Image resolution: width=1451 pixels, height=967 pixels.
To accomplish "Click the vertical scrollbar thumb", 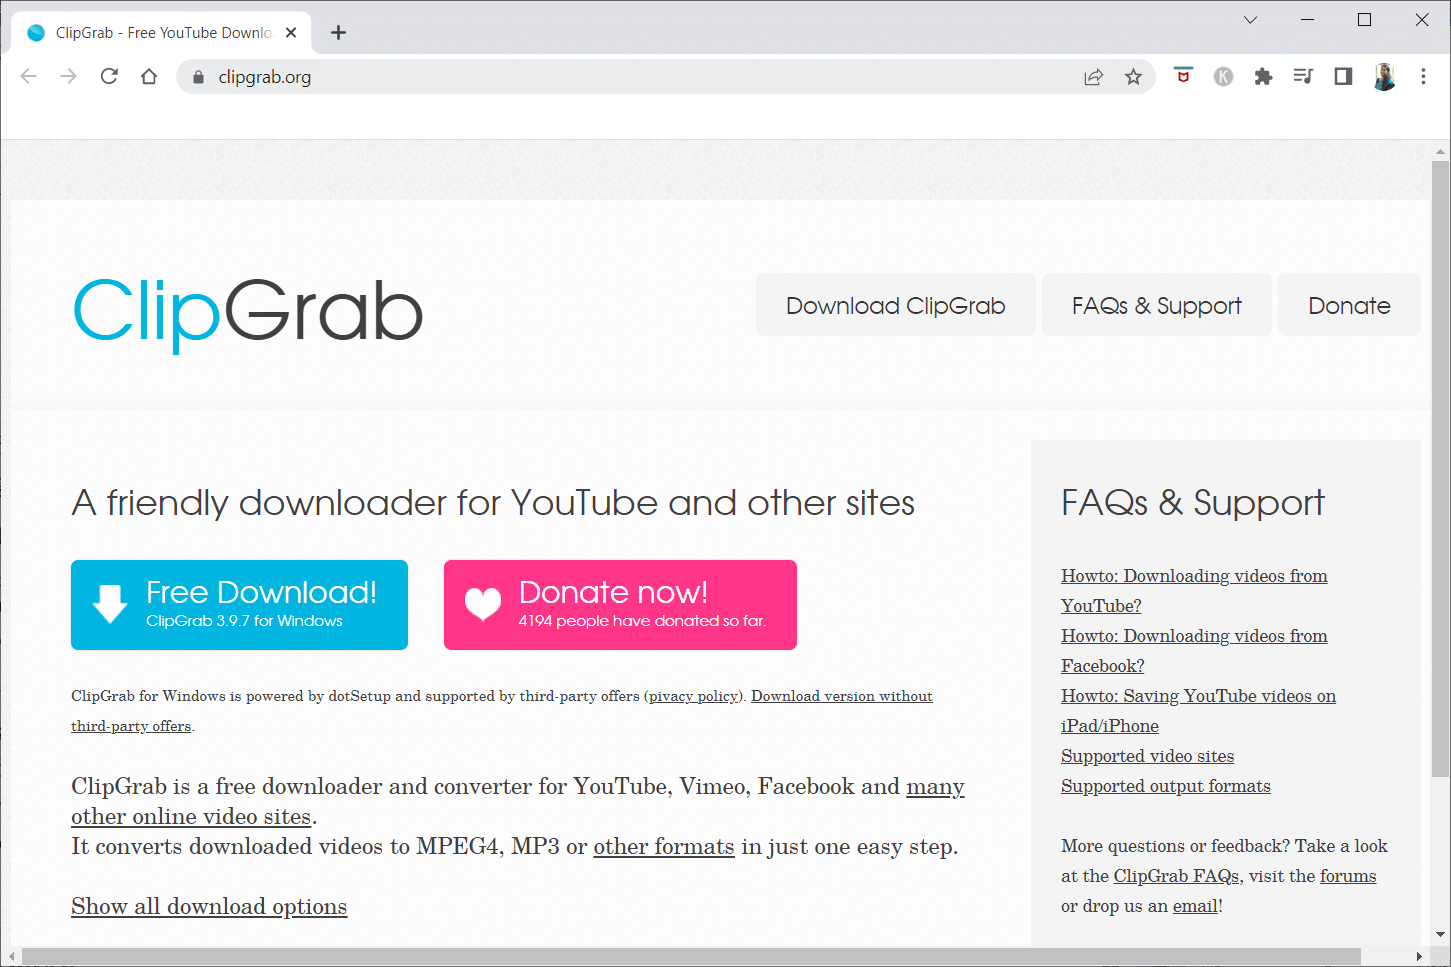I will tap(1440, 468).
